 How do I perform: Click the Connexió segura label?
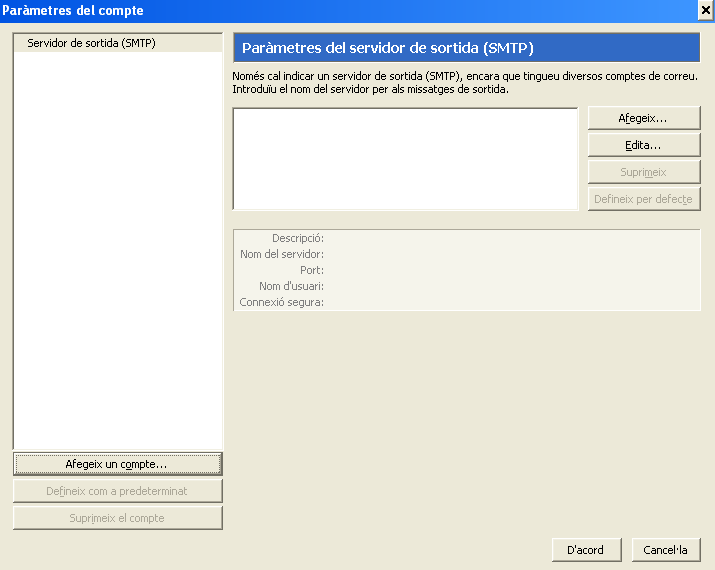(x=281, y=303)
